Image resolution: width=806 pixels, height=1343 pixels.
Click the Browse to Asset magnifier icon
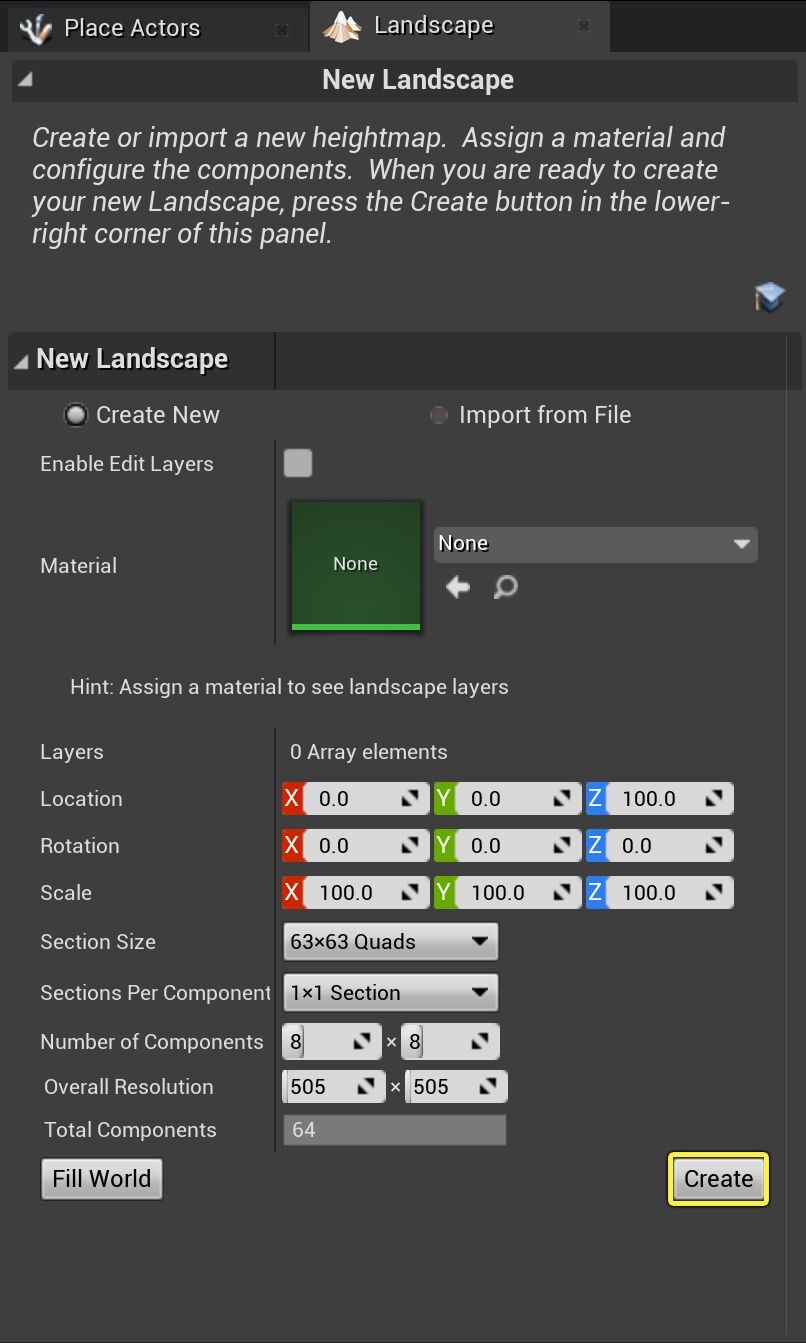click(506, 587)
